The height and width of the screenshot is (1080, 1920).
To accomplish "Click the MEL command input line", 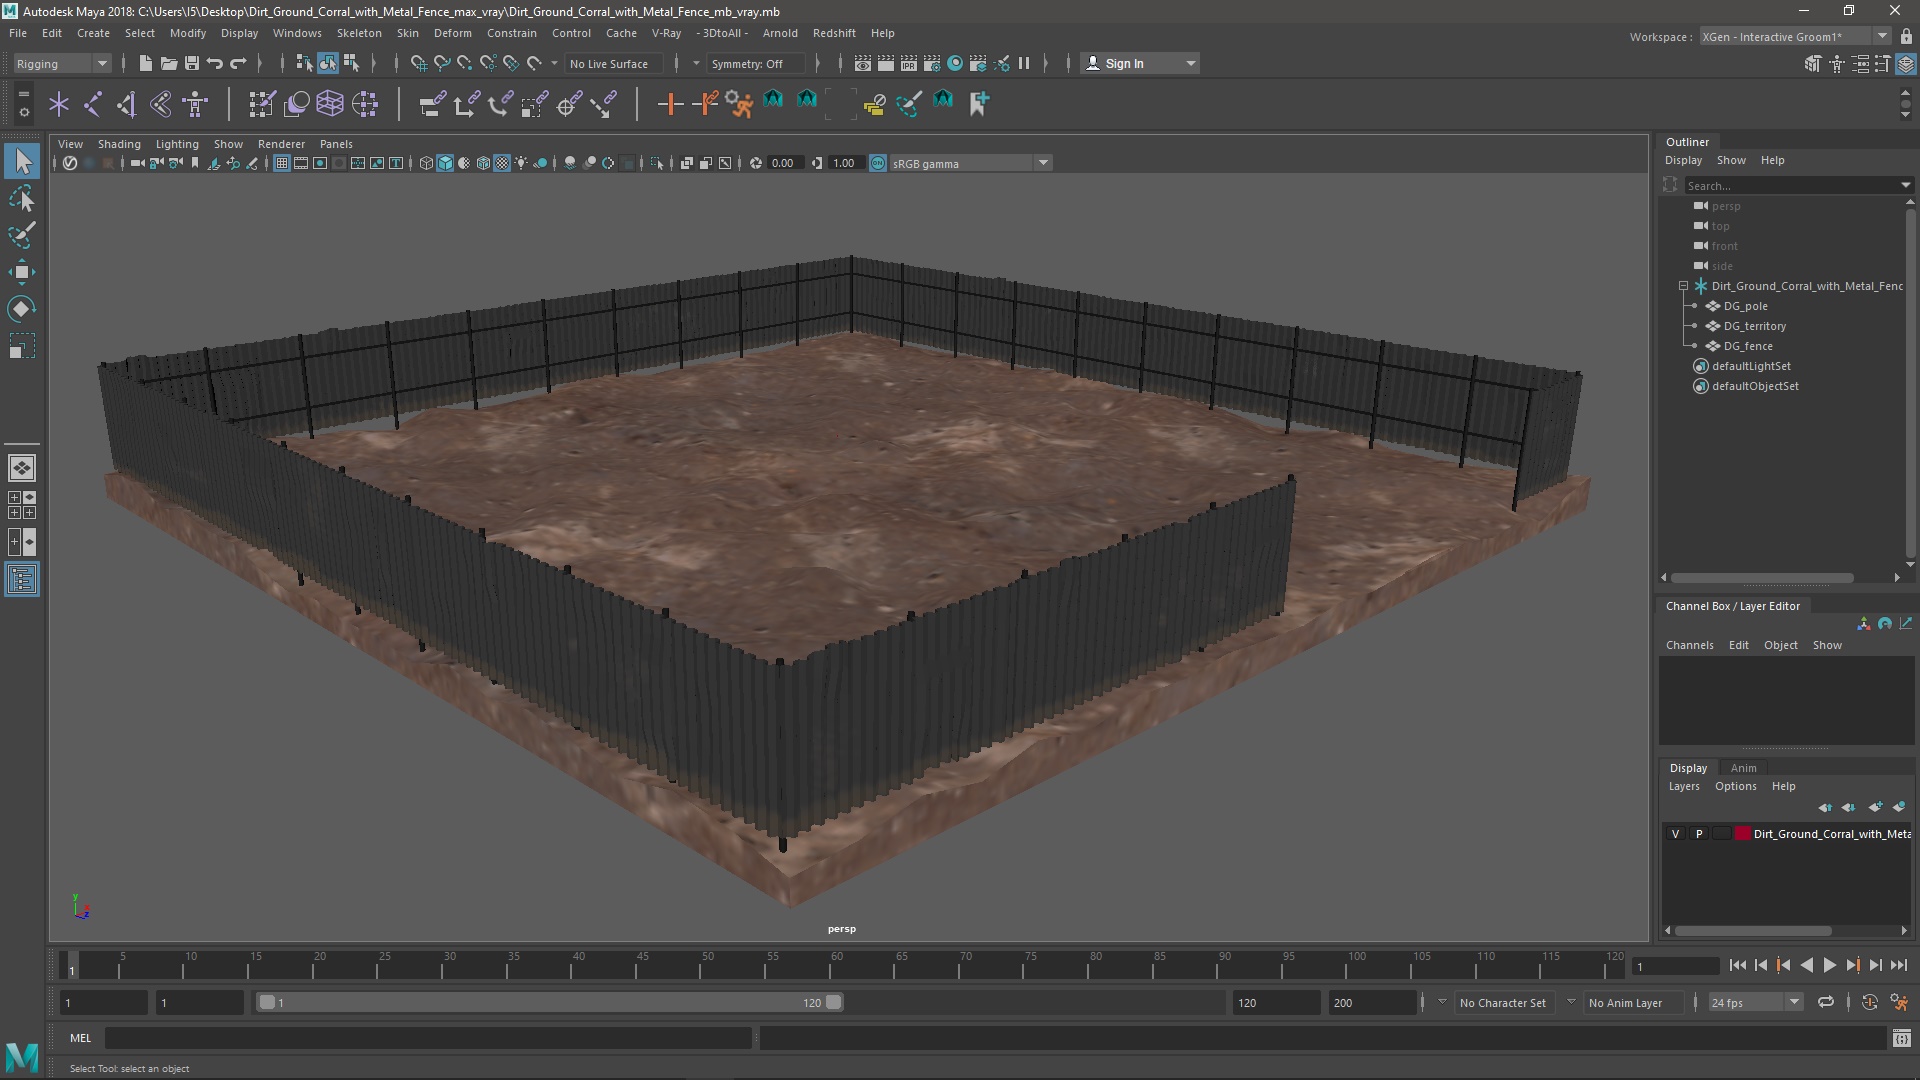I will point(428,1038).
